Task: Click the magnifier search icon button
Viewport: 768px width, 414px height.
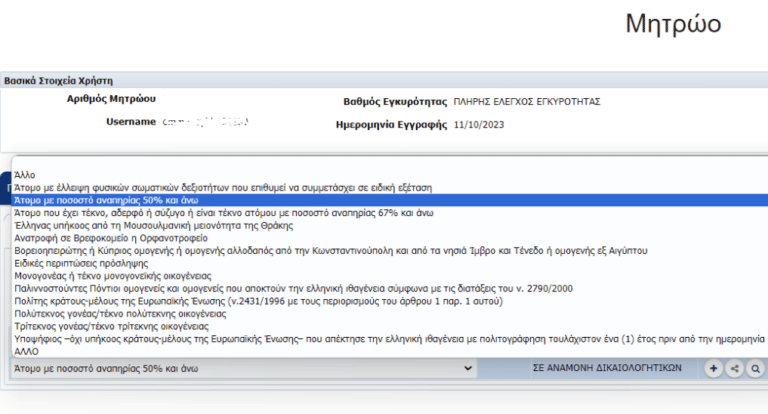Action: pyautogui.click(x=755, y=368)
